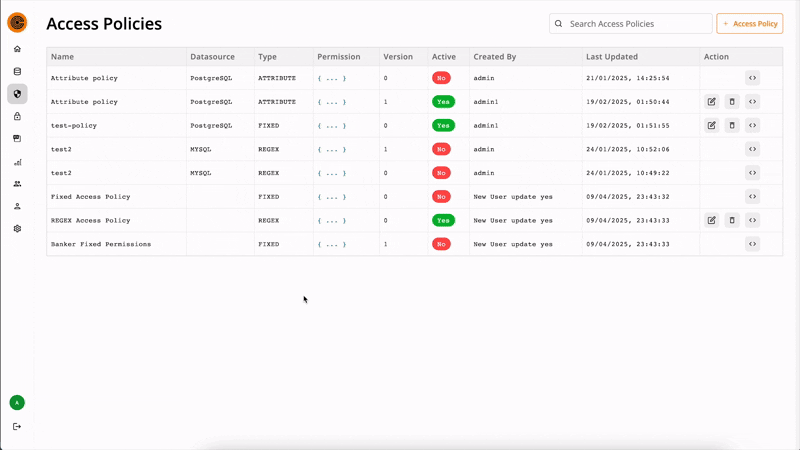Viewport: 800px width, 450px height.
Task: Expand permission JSON for Attribute policy version 0
Action: (x=332, y=78)
